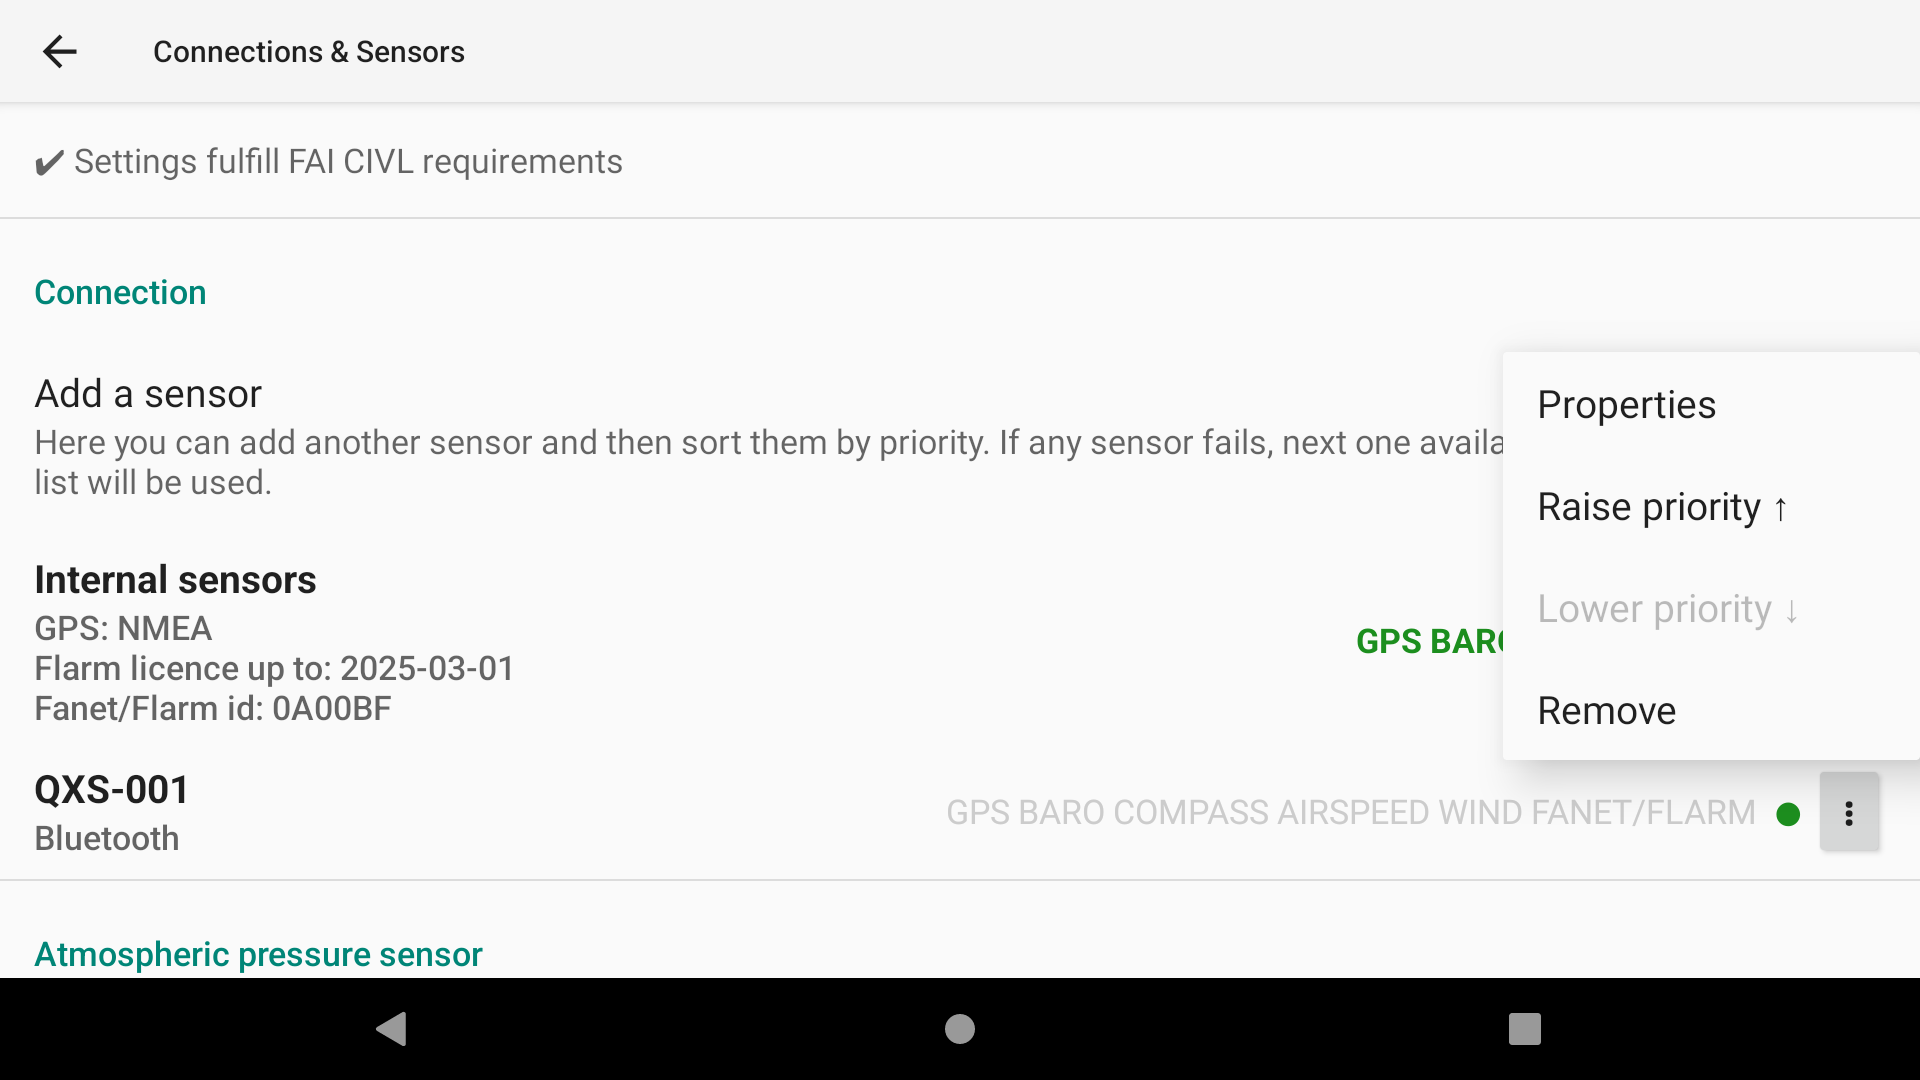The width and height of the screenshot is (1920, 1080).
Task: Tap the Atmospheric pressure sensor heading
Action: tap(258, 954)
